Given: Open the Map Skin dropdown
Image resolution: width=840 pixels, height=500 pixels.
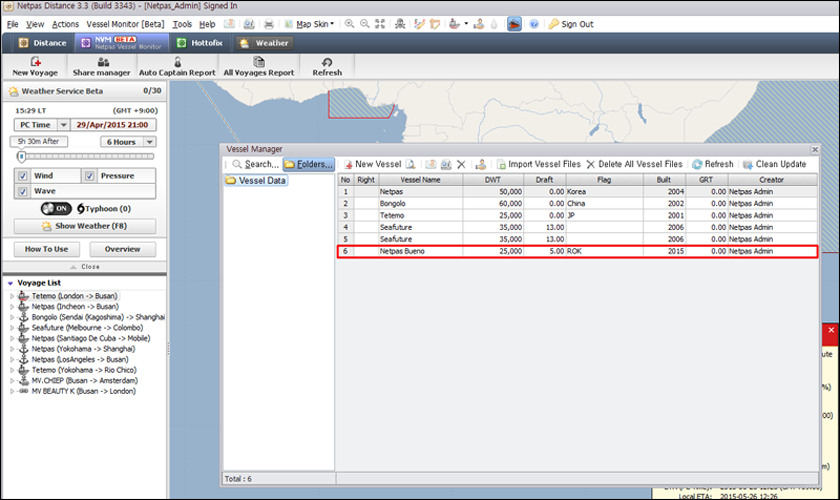Looking at the screenshot, I should click(x=310, y=24).
